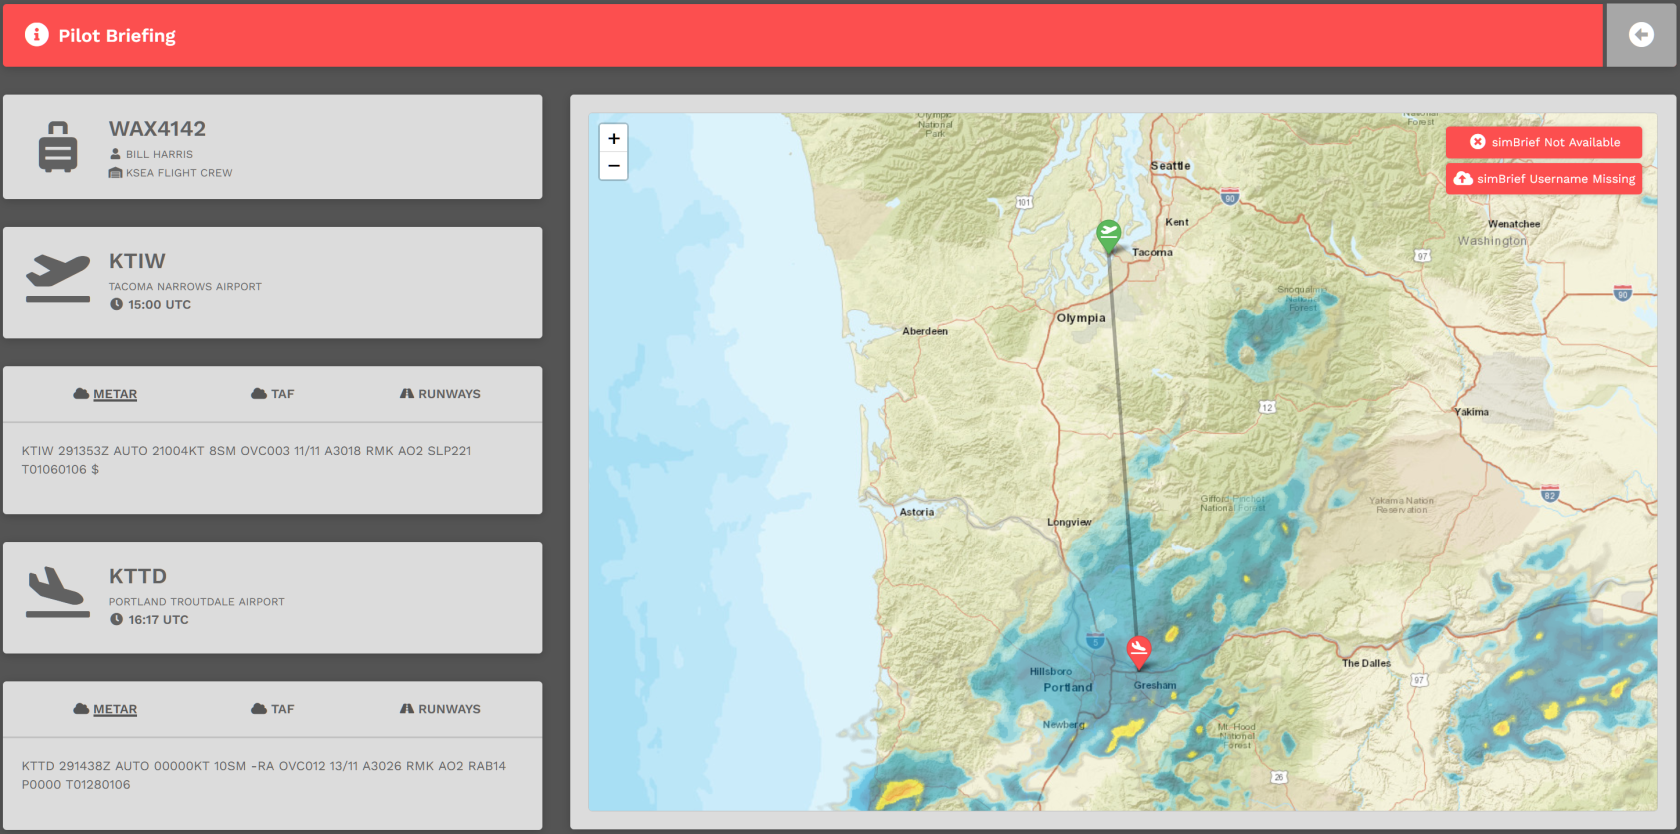View the KTTD RUNWAYS tab
The width and height of the screenshot is (1680, 834).
pos(440,709)
